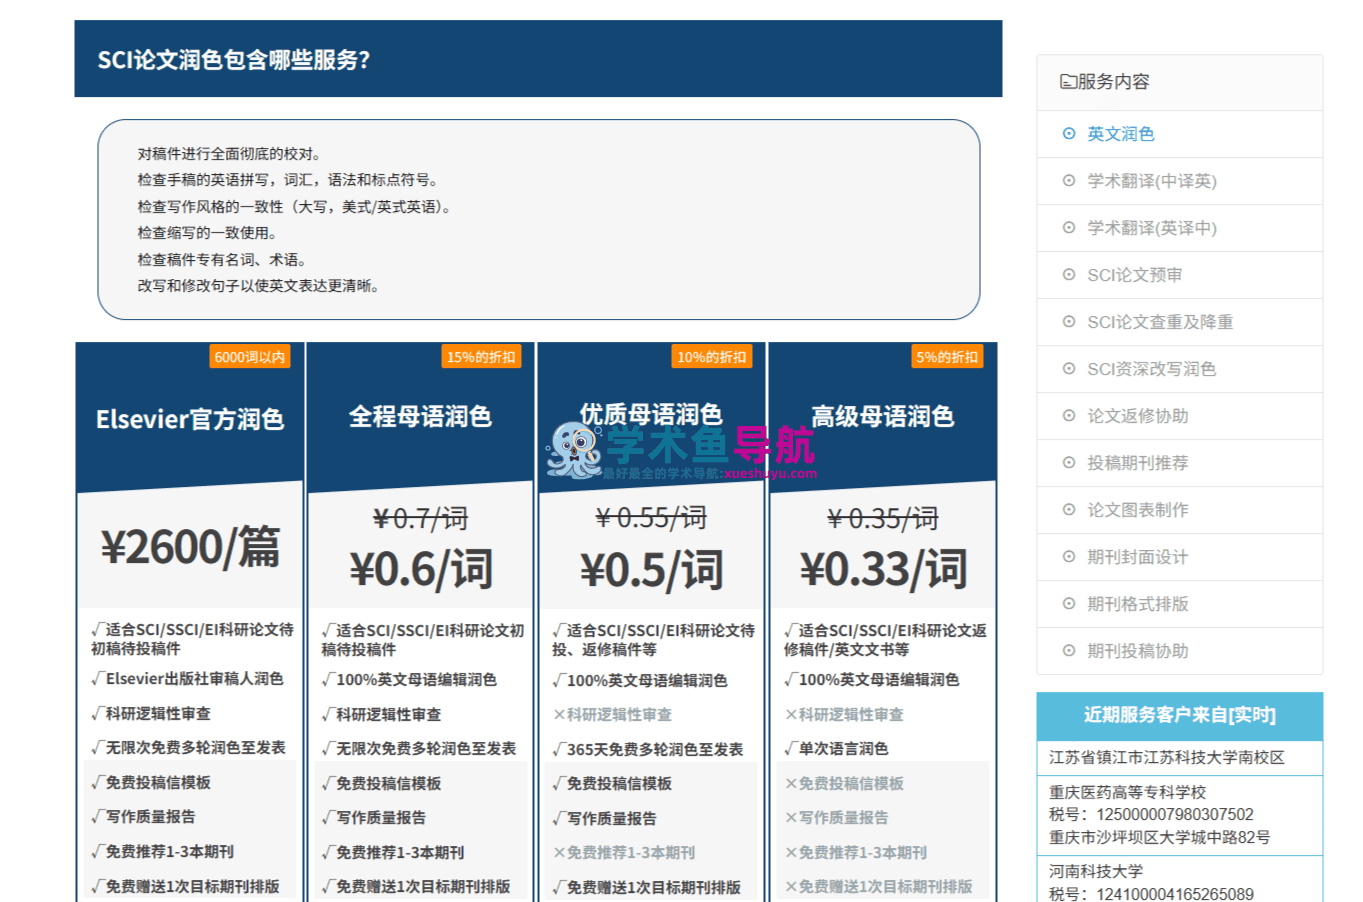1363x902 pixels.
Task: Open the 学术翻译(中译英) service link
Action: pos(1152,181)
